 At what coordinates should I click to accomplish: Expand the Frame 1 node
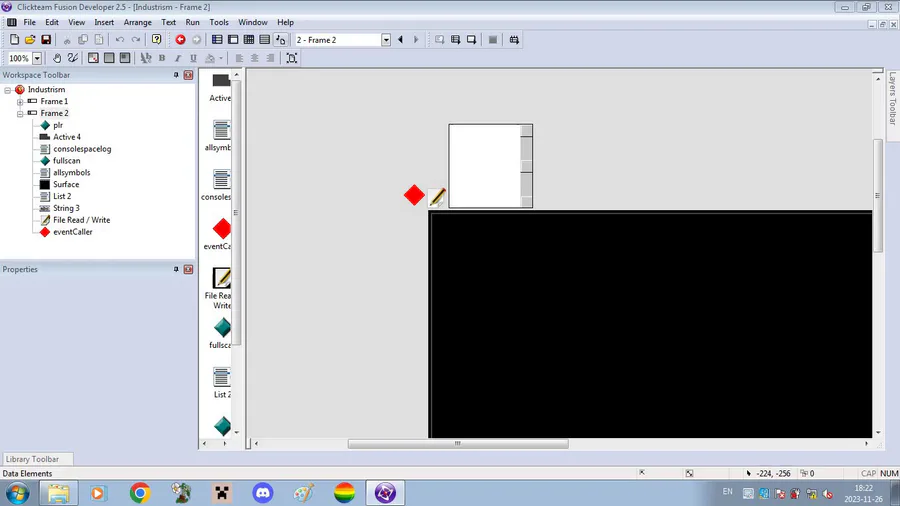[x=20, y=102]
